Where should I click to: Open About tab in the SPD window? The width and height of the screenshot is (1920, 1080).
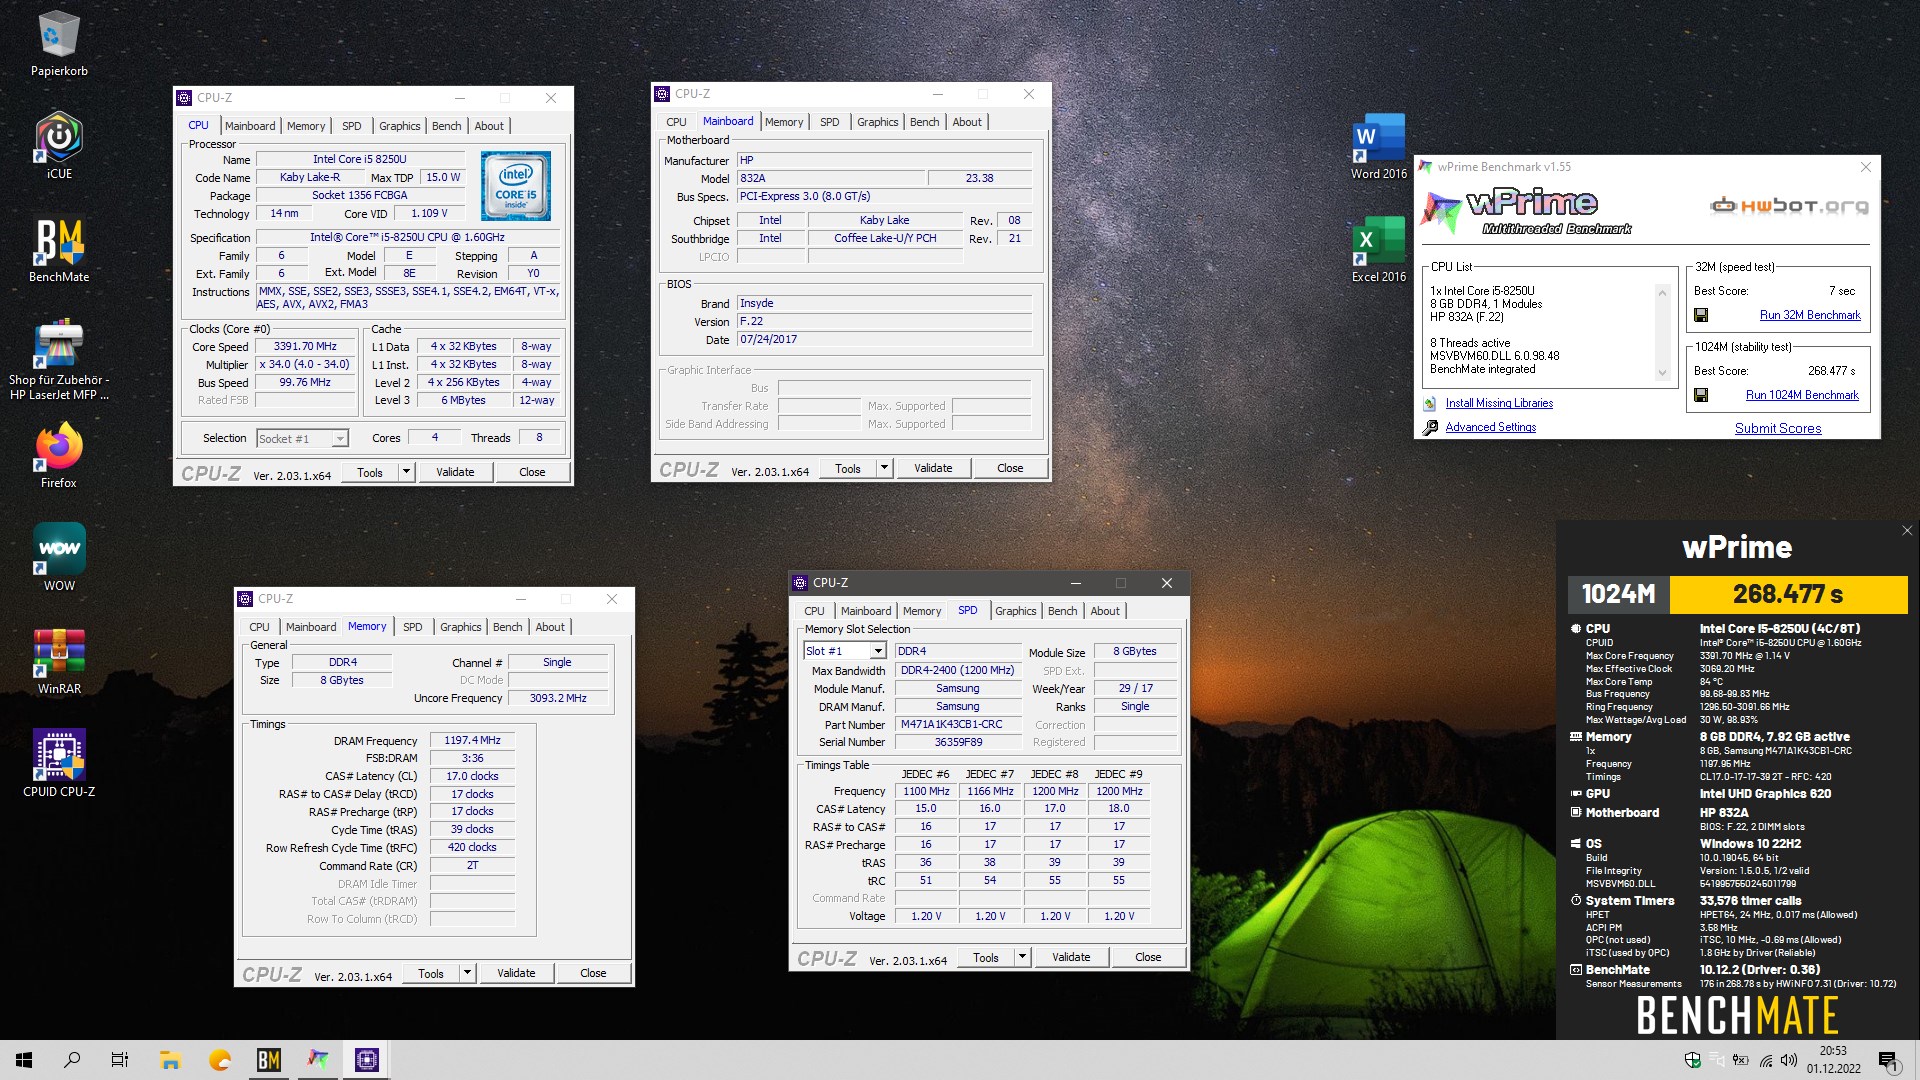click(1105, 611)
